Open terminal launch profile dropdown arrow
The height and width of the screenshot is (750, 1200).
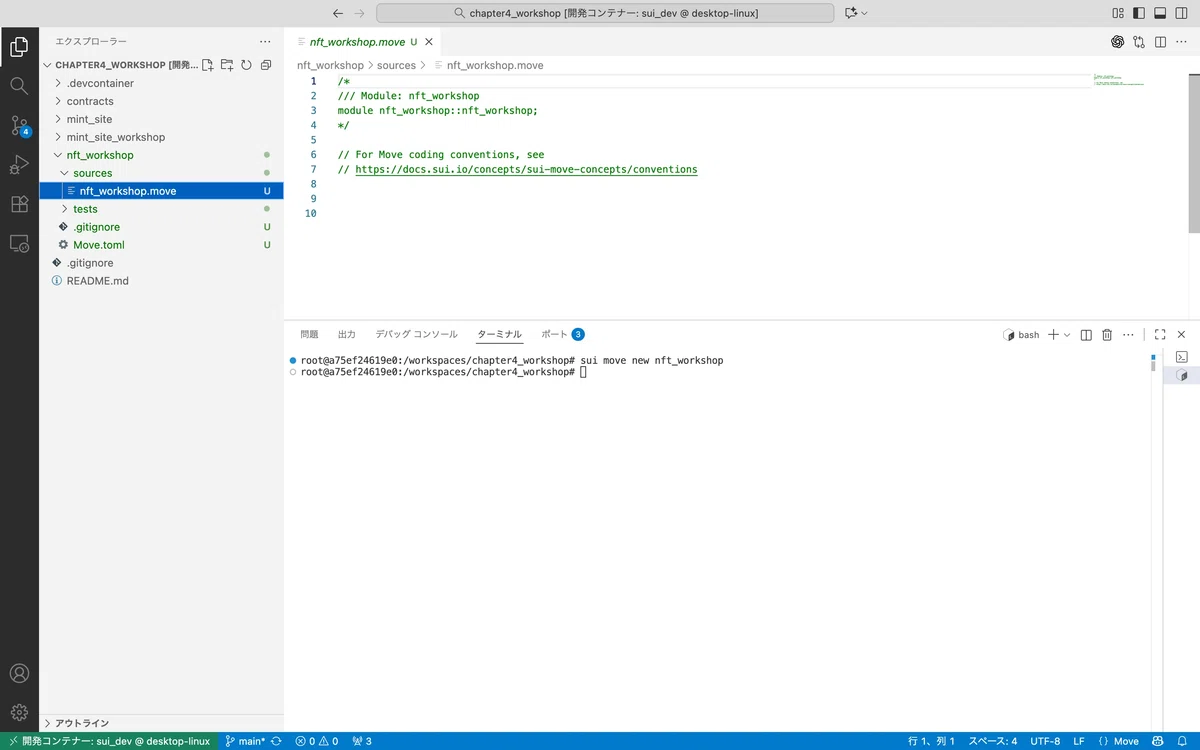coord(1067,335)
